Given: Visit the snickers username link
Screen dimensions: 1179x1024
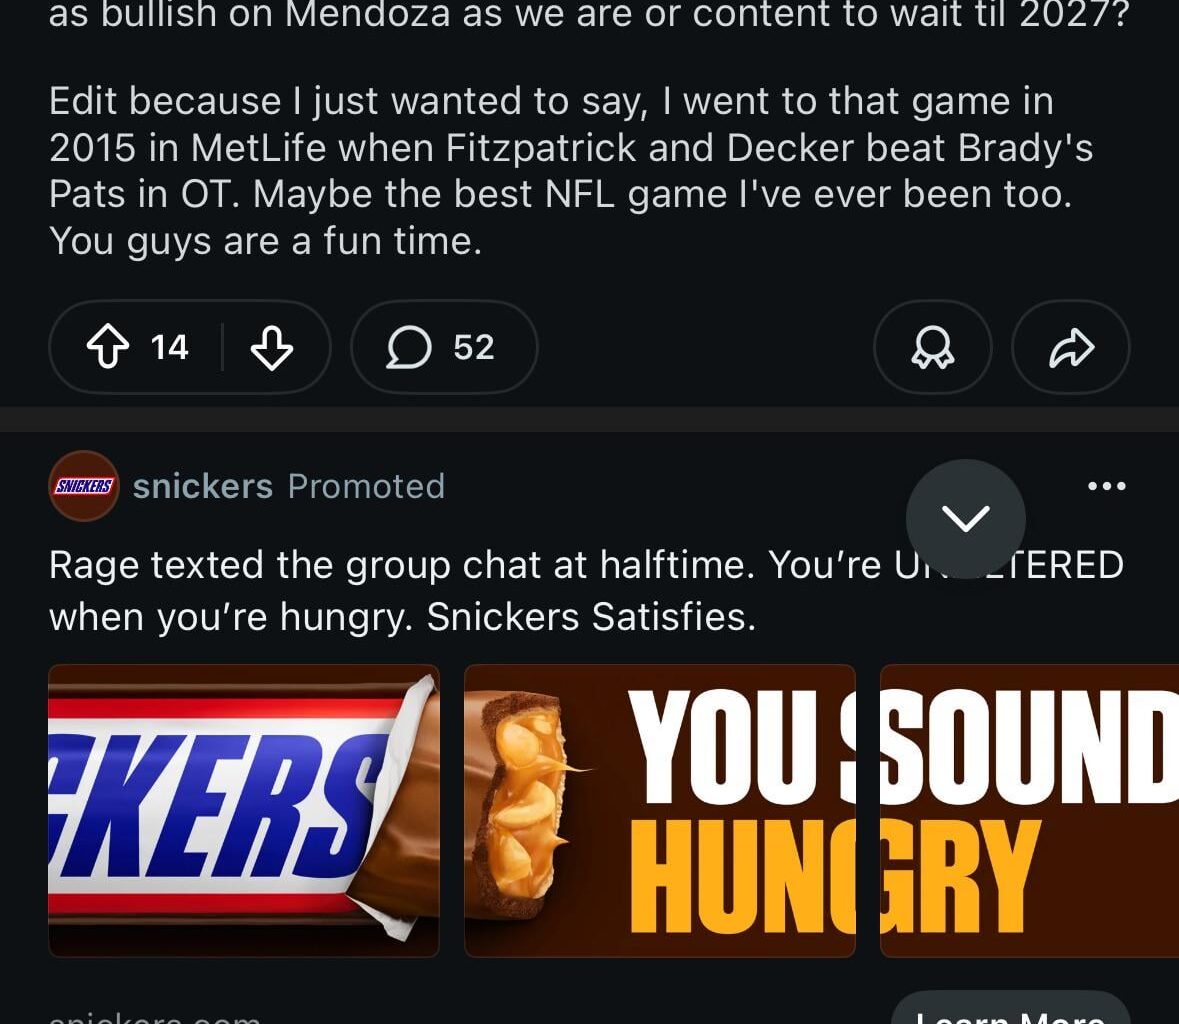Looking at the screenshot, I should click(x=203, y=486).
